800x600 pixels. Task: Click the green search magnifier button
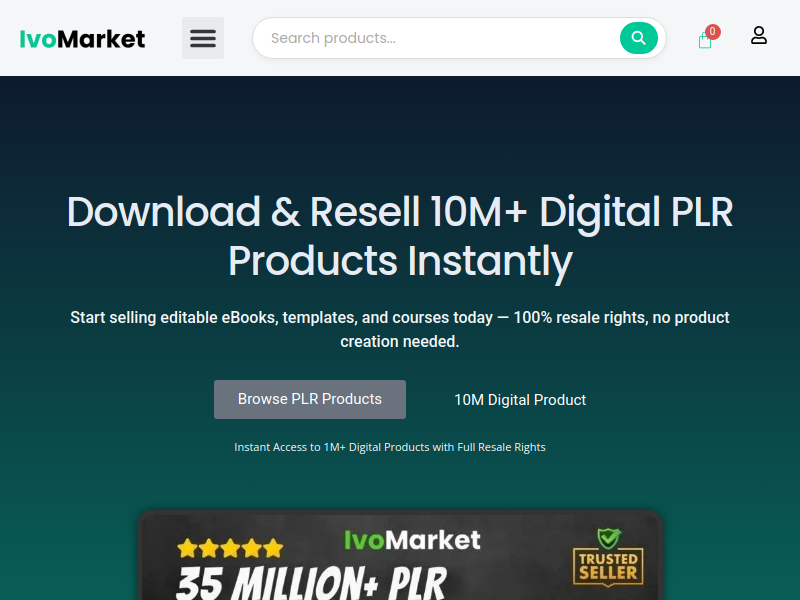[638, 38]
